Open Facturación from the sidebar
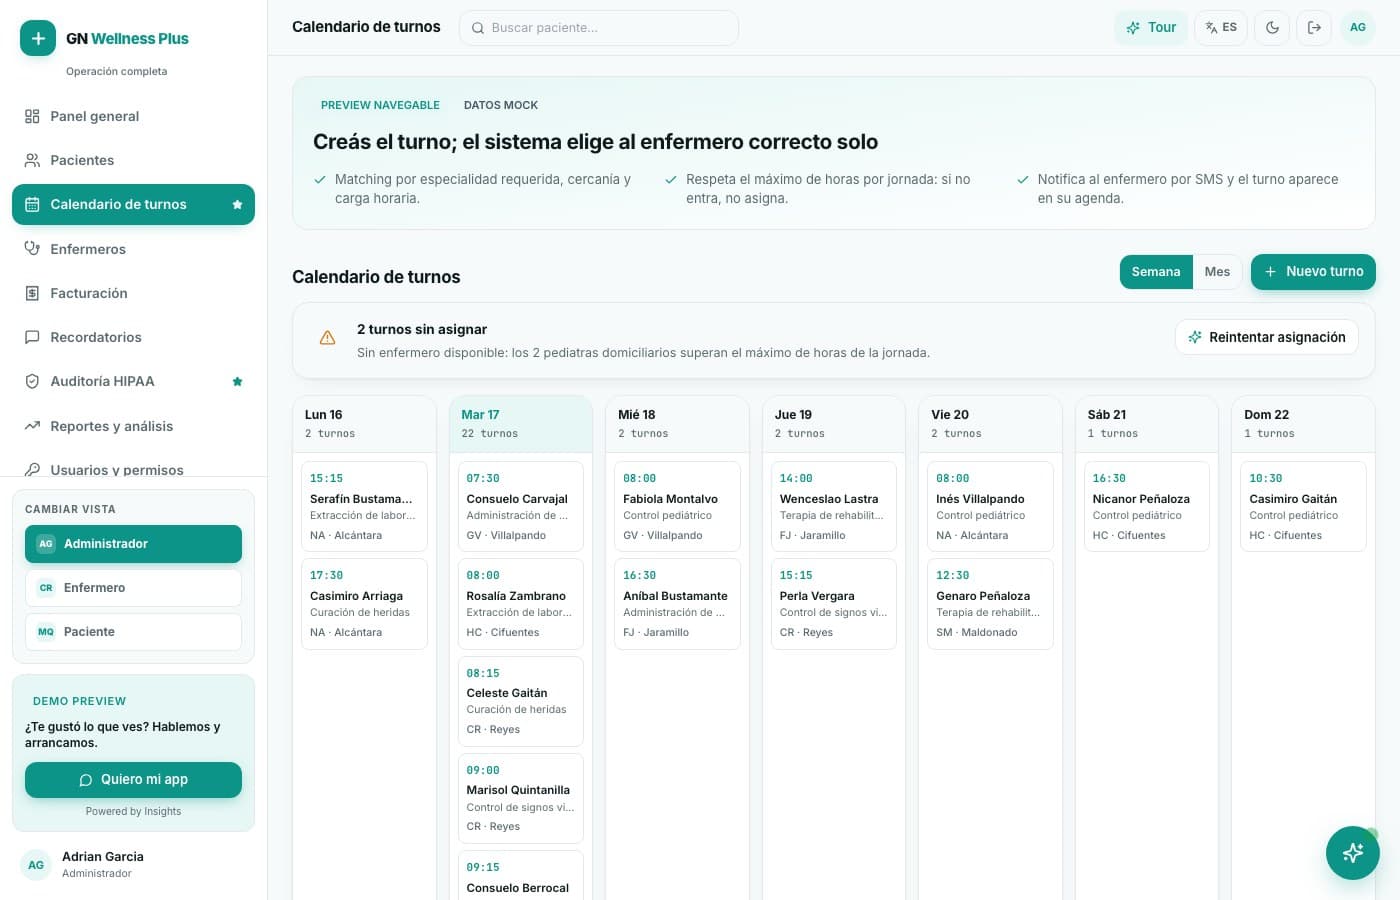 tap(133, 293)
